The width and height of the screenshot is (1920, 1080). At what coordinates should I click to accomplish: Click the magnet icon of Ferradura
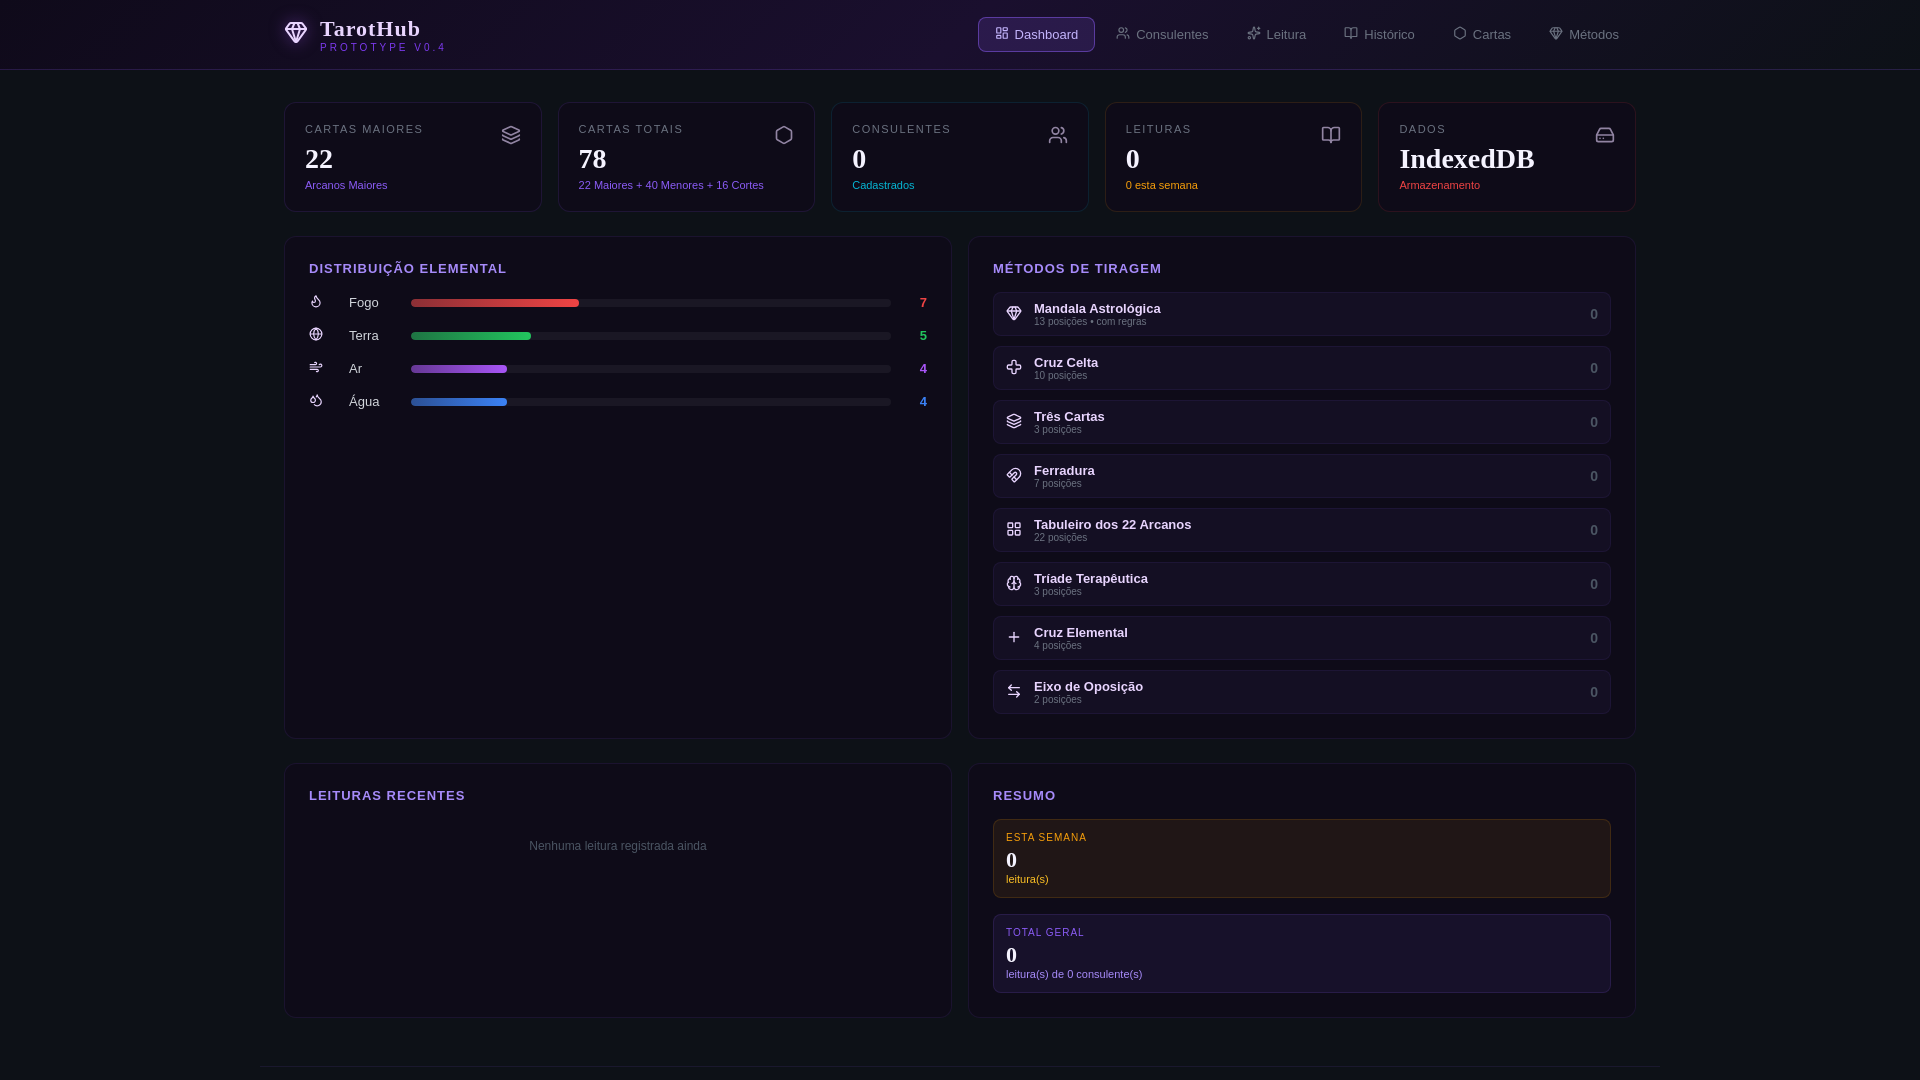coord(1014,476)
